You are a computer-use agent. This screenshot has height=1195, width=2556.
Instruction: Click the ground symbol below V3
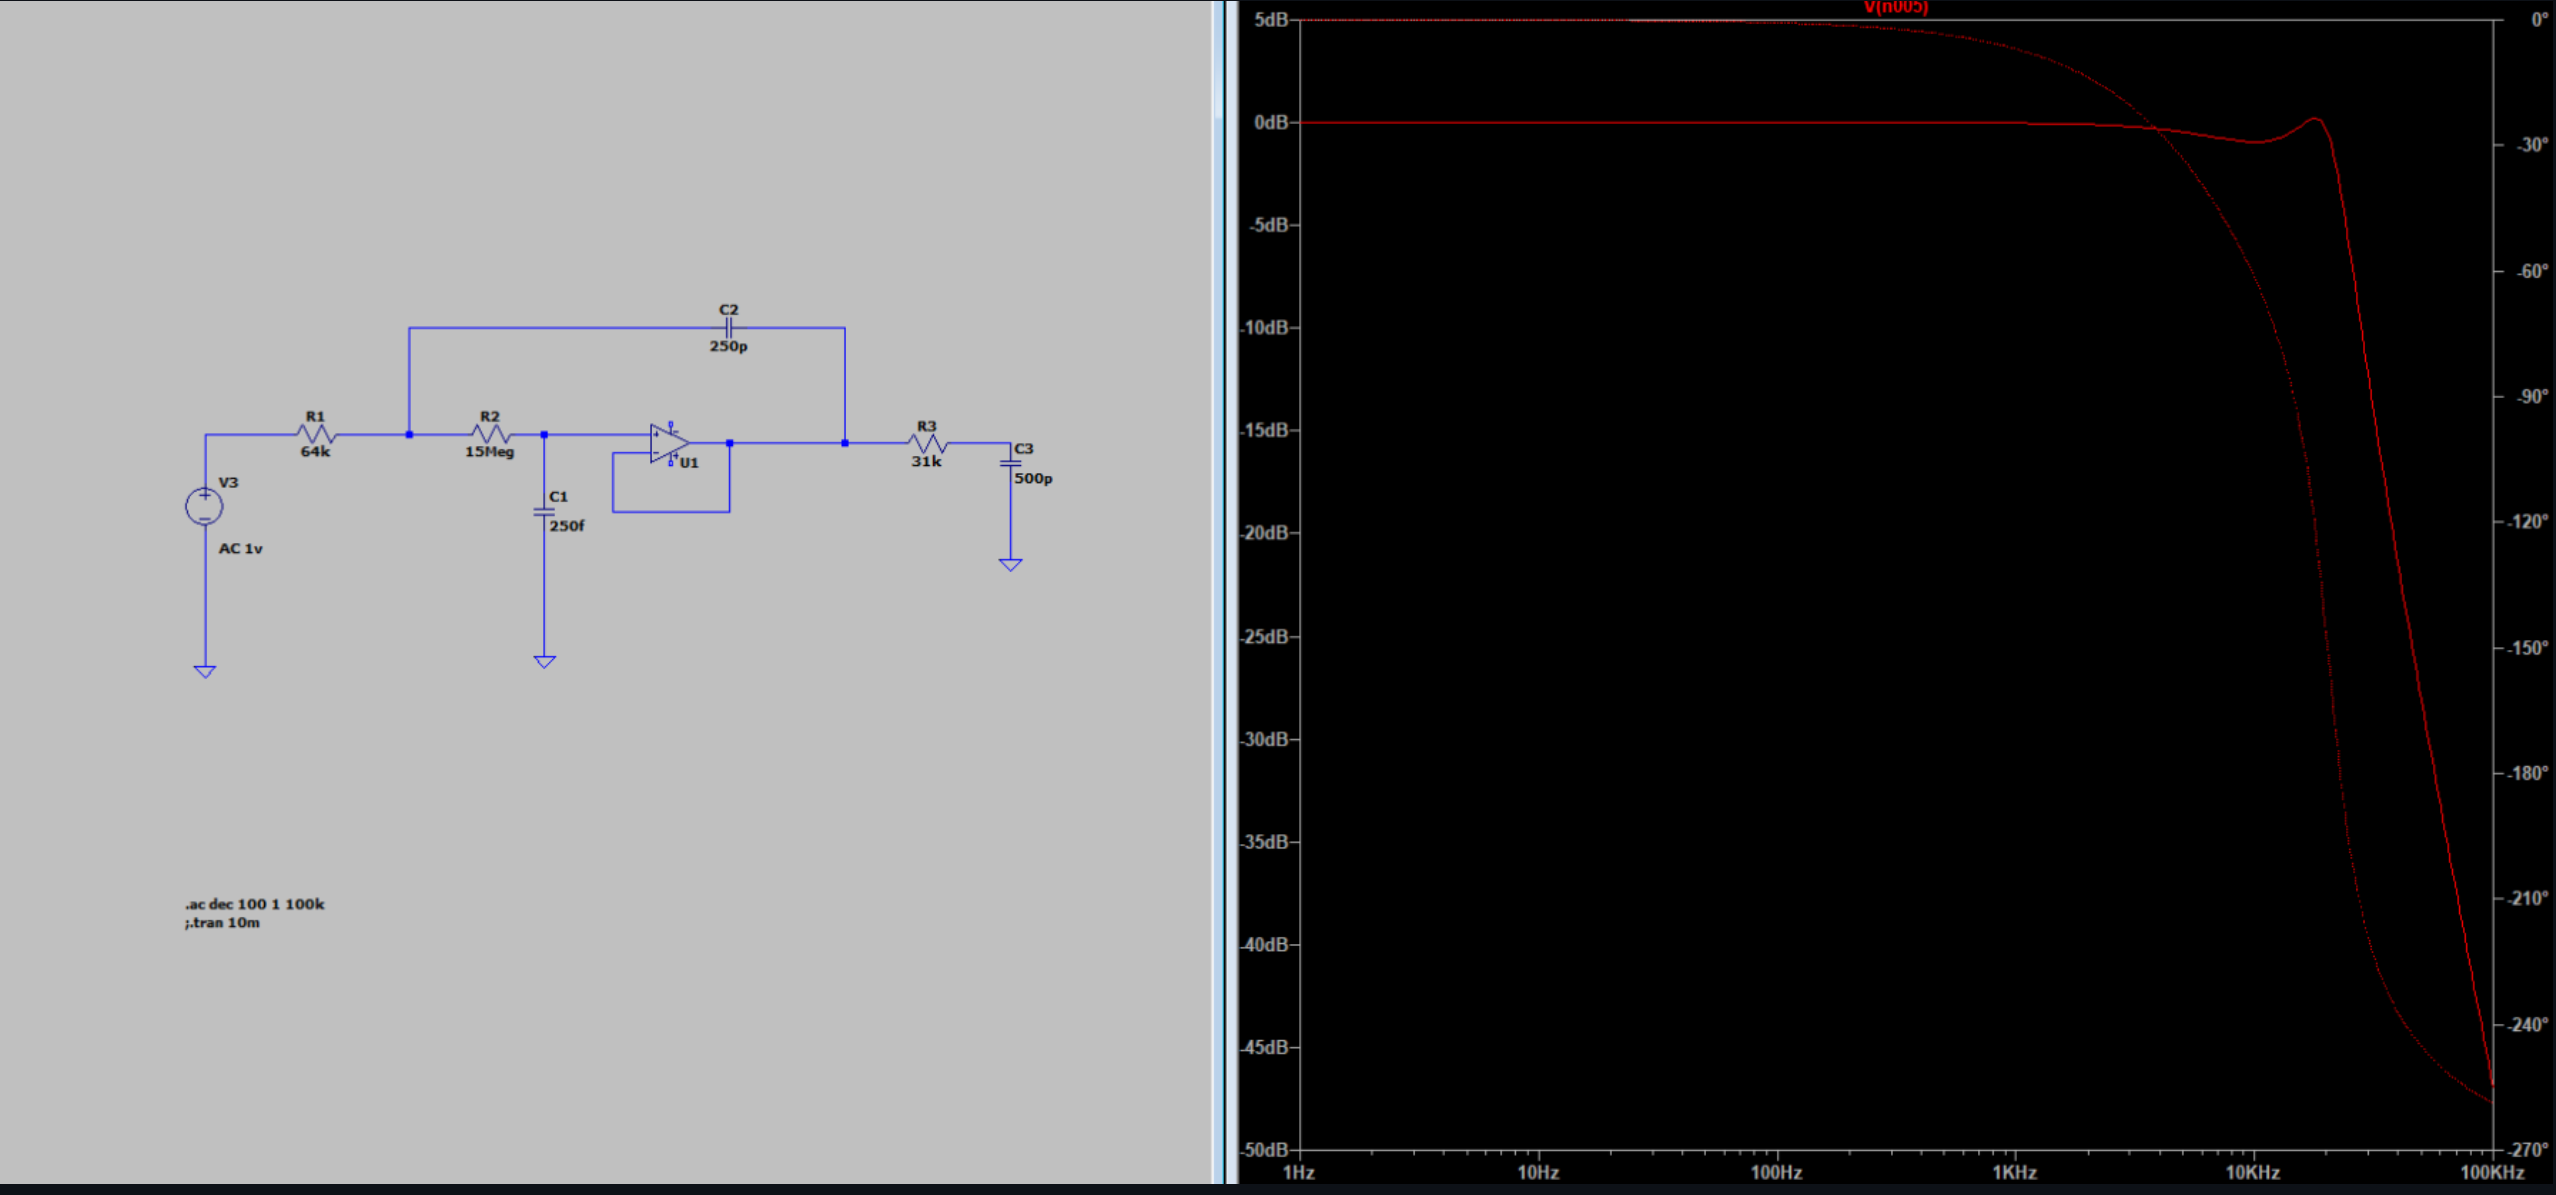point(205,671)
